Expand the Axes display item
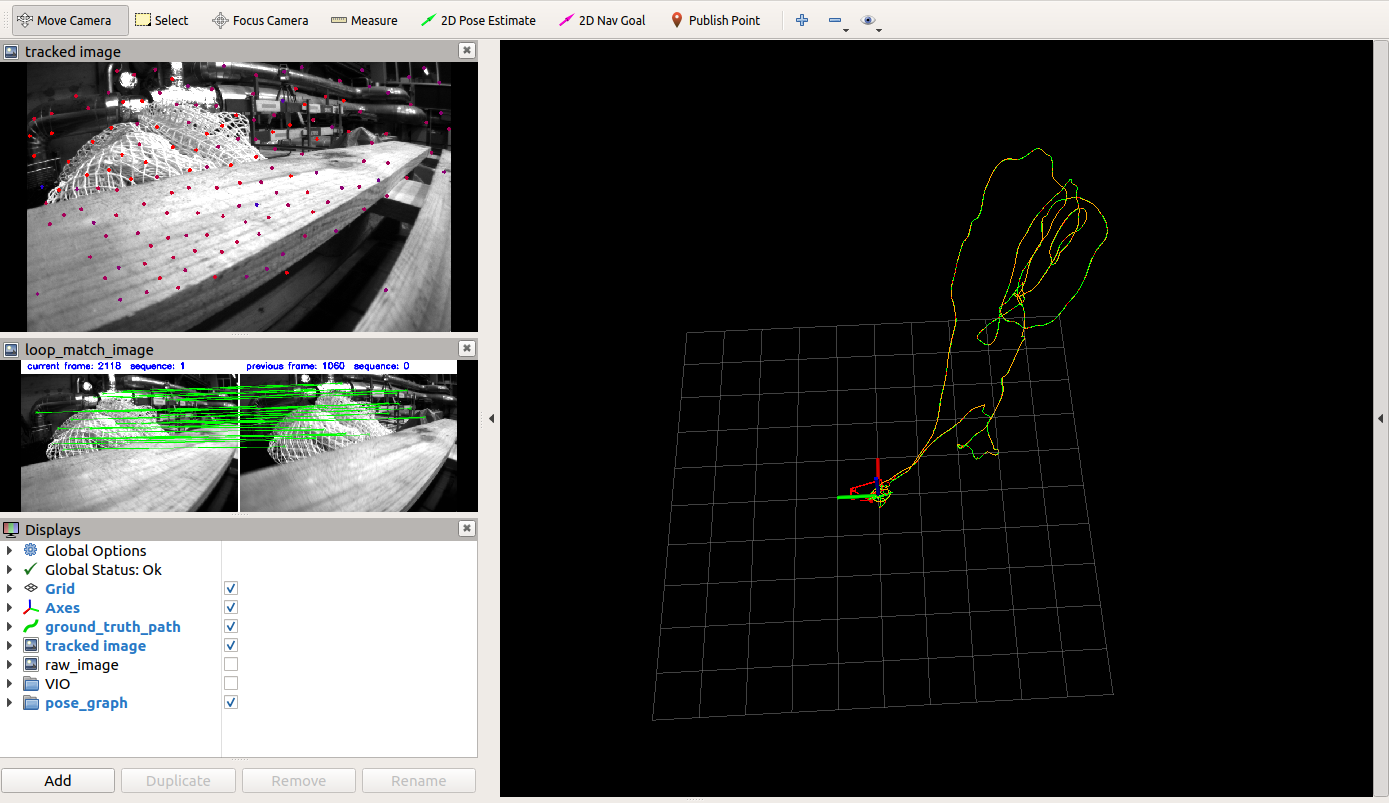Image resolution: width=1389 pixels, height=803 pixels. tap(10, 608)
